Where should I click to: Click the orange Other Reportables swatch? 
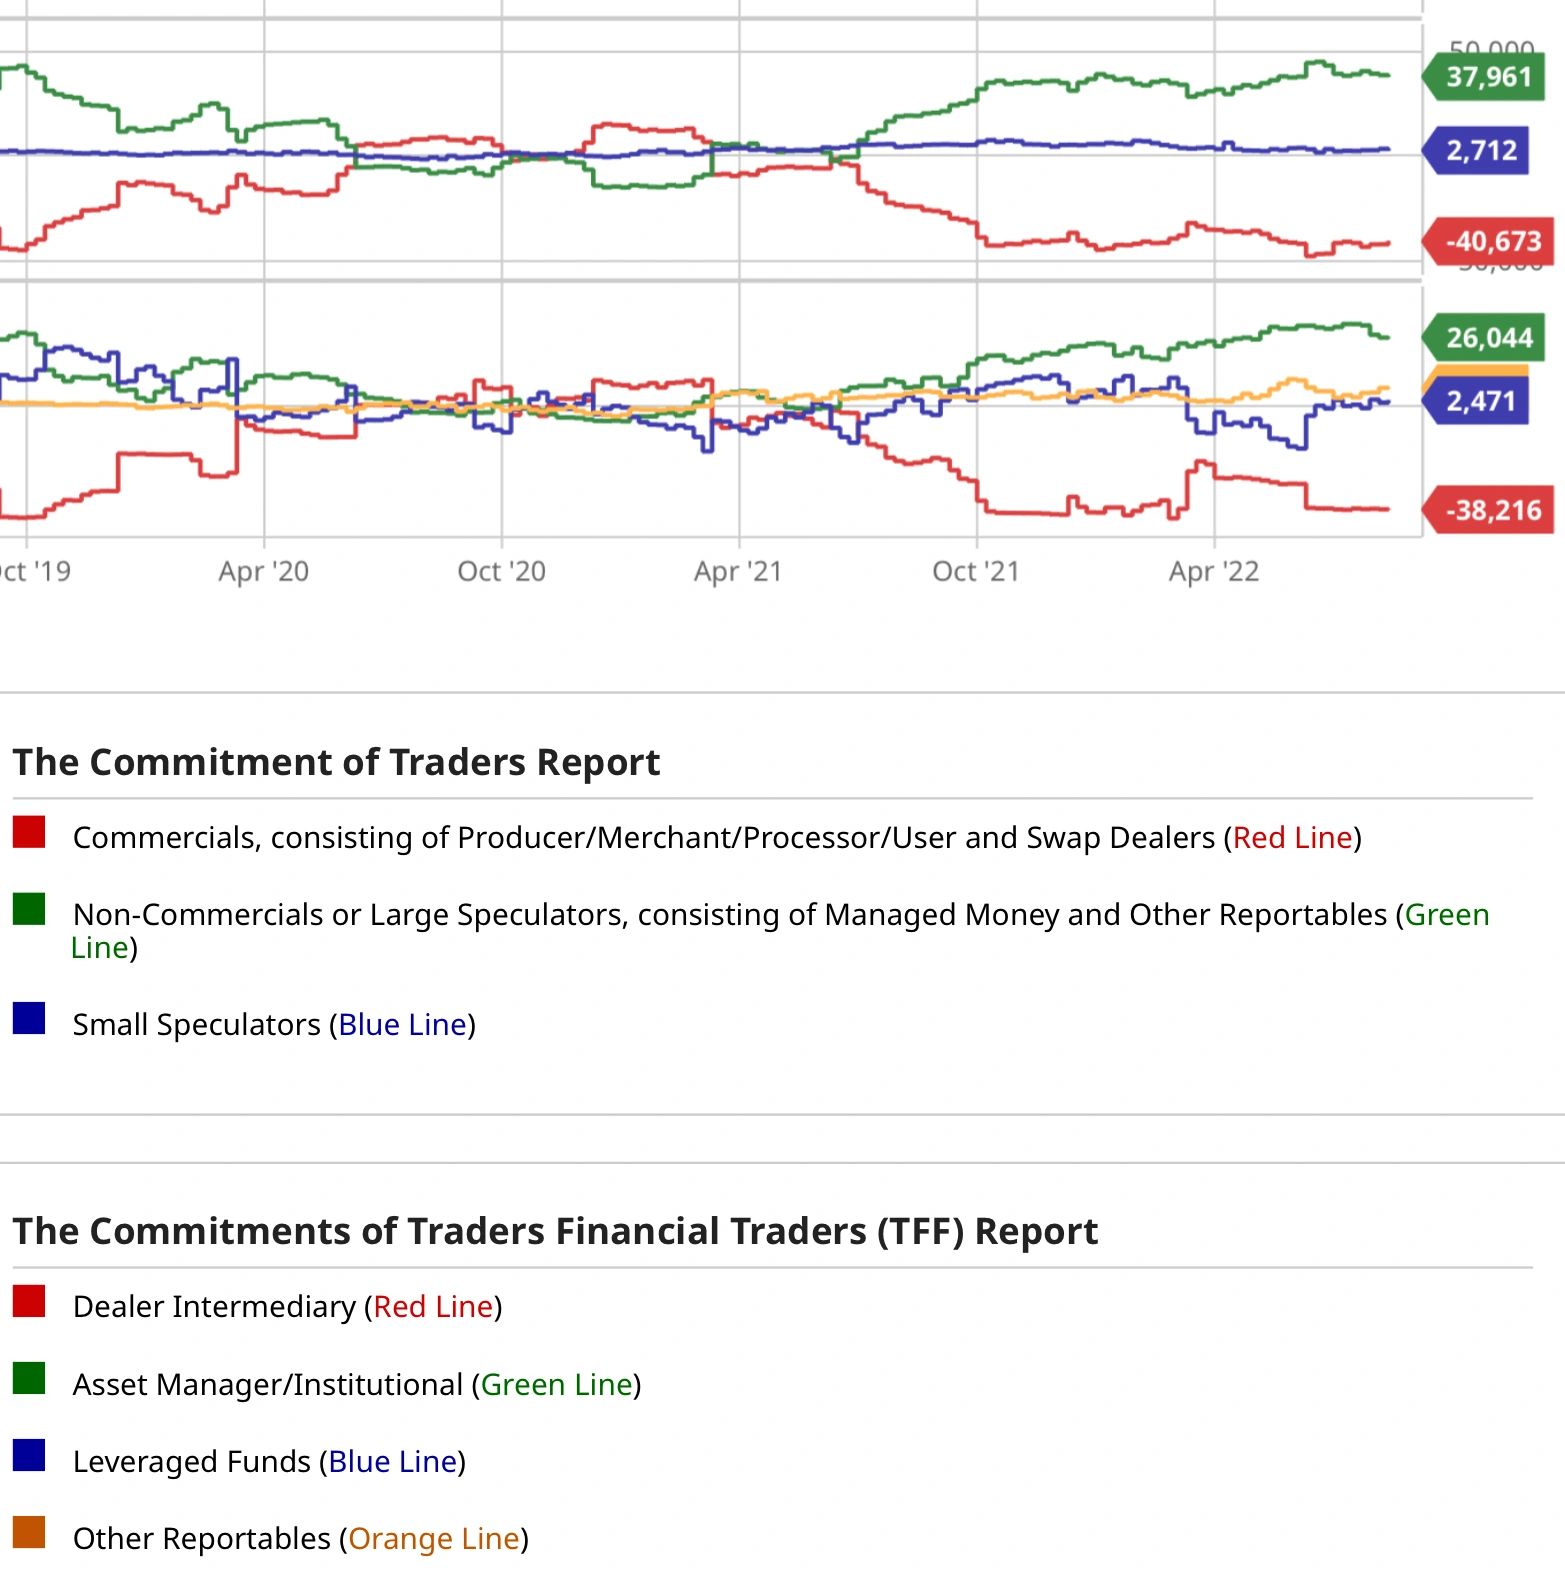click(x=29, y=1532)
